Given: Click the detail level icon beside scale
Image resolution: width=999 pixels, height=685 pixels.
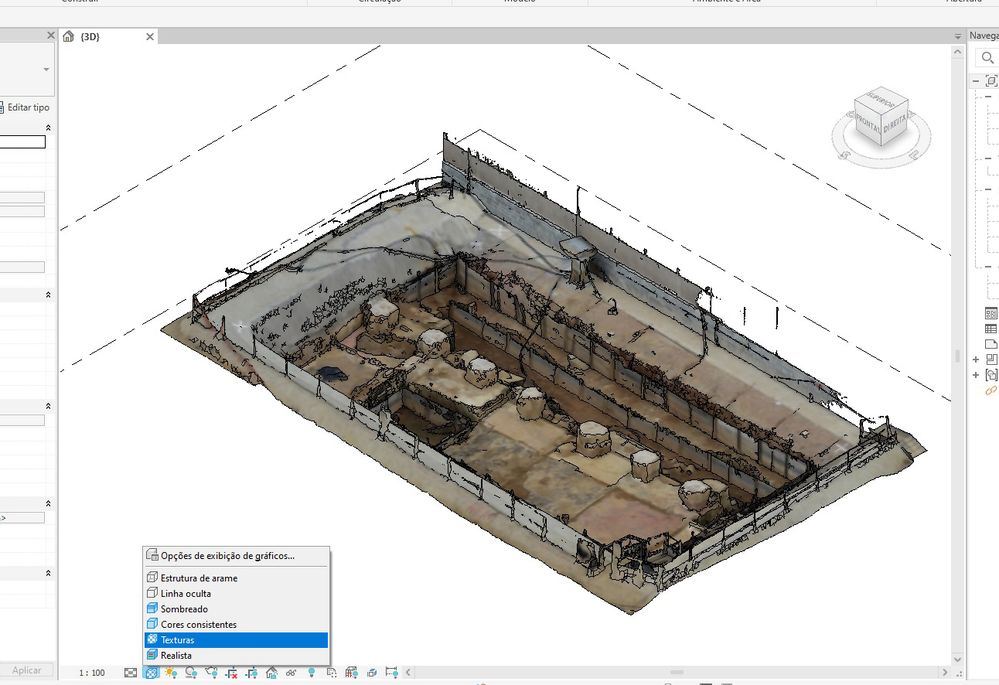Looking at the screenshot, I should tap(131, 673).
